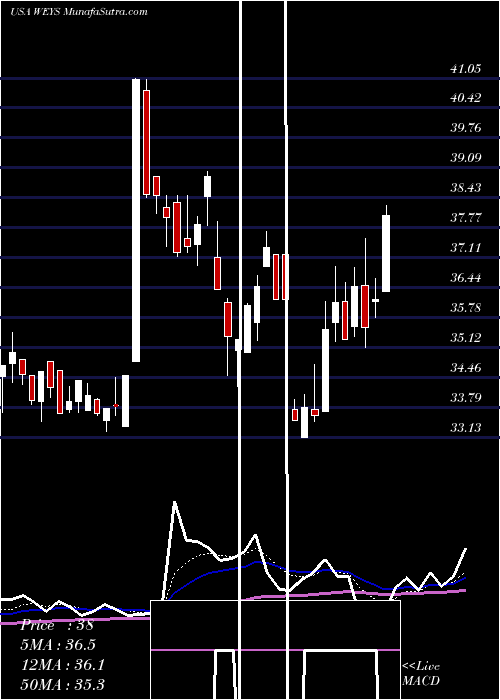Select the 34.46 price axis label
The height and width of the screenshot is (700, 500).
pyautogui.click(x=465, y=368)
